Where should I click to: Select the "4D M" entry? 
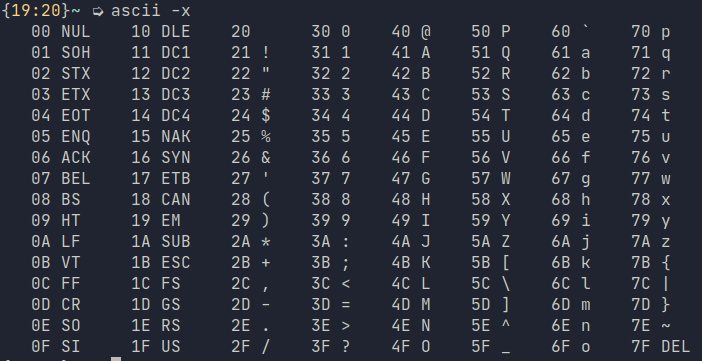pyautogui.click(x=411, y=305)
